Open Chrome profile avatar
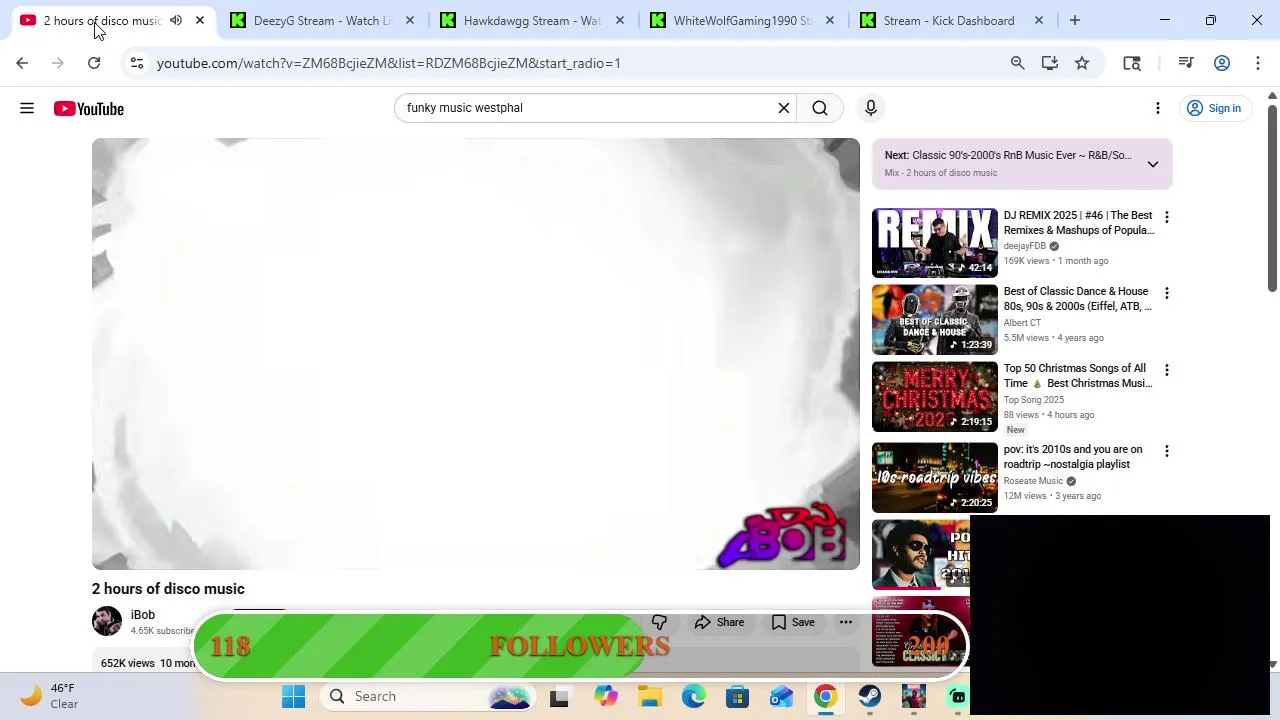 point(1222,63)
